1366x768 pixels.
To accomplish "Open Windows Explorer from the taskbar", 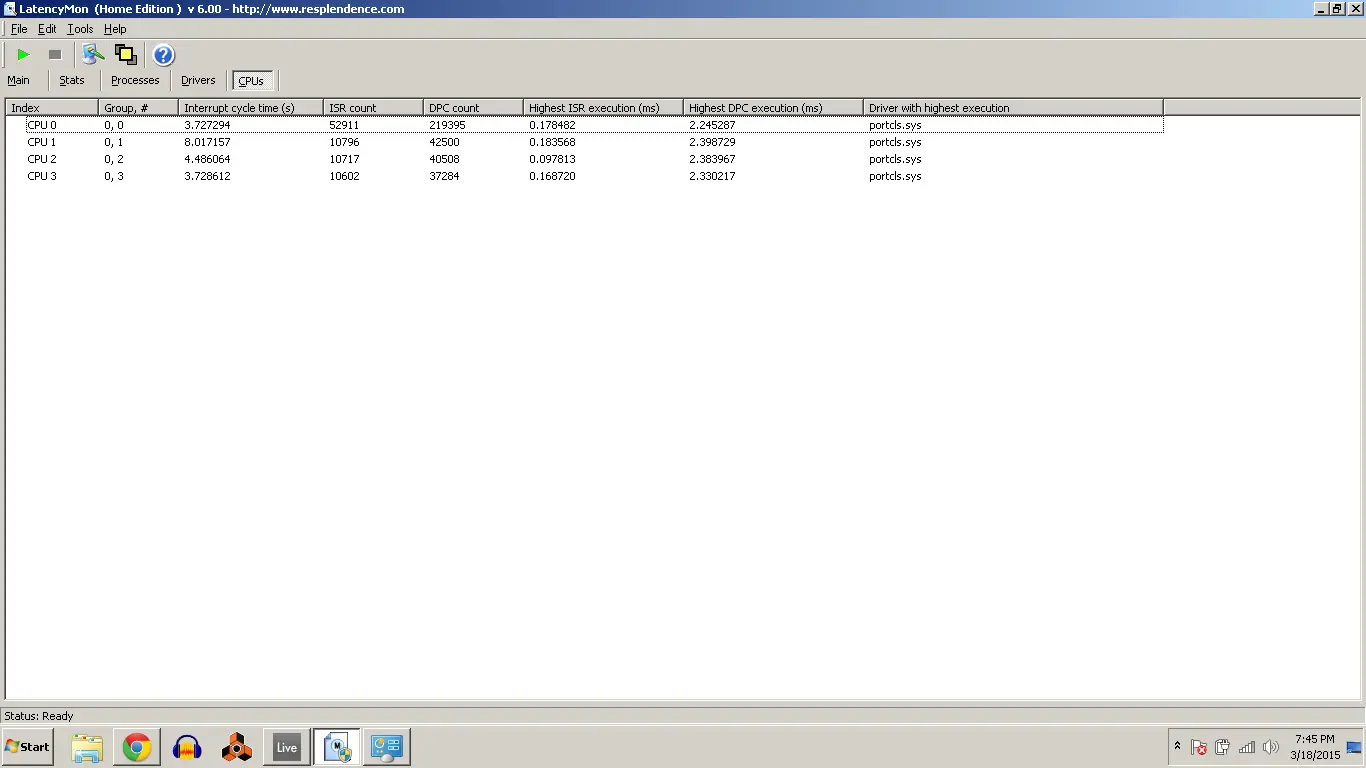I will click(87, 747).
